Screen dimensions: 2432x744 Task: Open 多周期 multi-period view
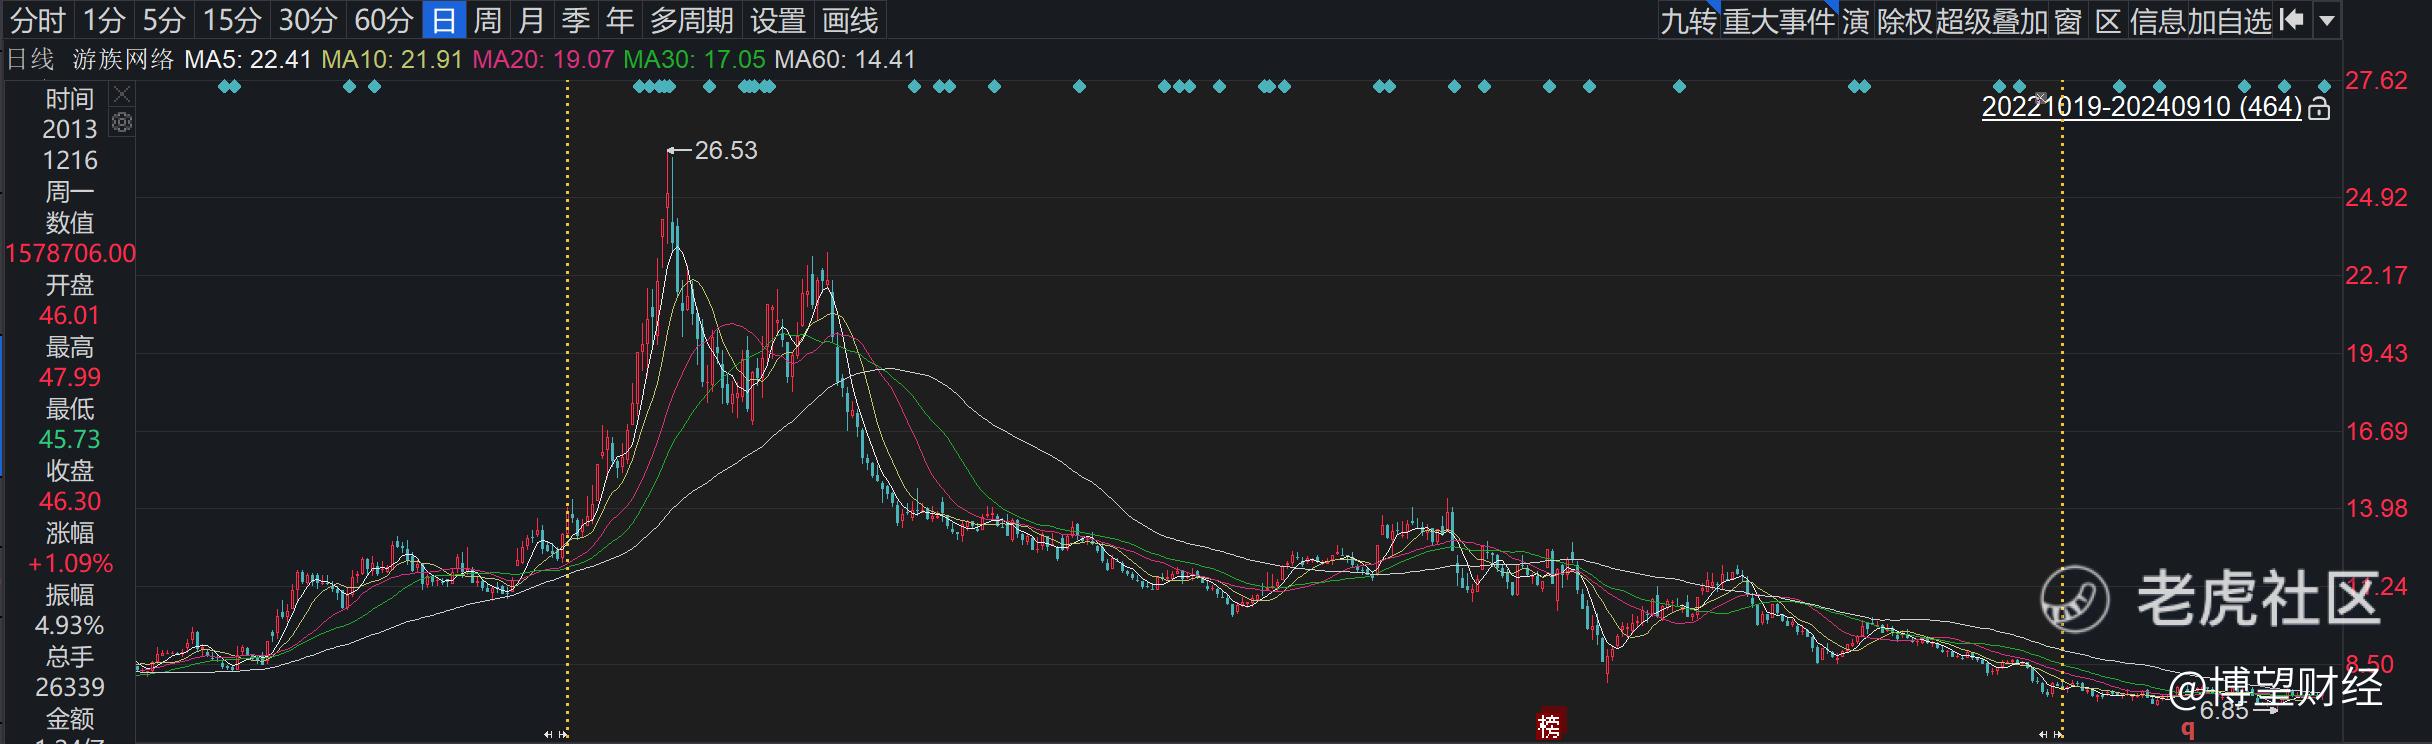pyautogui.click(x=692, y=20)
